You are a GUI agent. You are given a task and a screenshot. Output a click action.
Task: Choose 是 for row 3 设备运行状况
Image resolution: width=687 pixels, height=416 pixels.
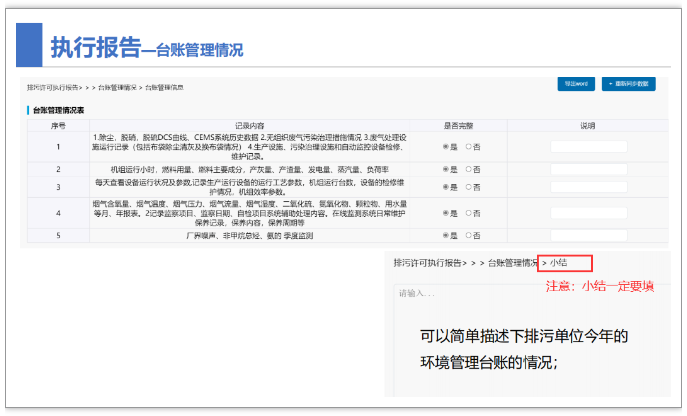click(446, 187)
